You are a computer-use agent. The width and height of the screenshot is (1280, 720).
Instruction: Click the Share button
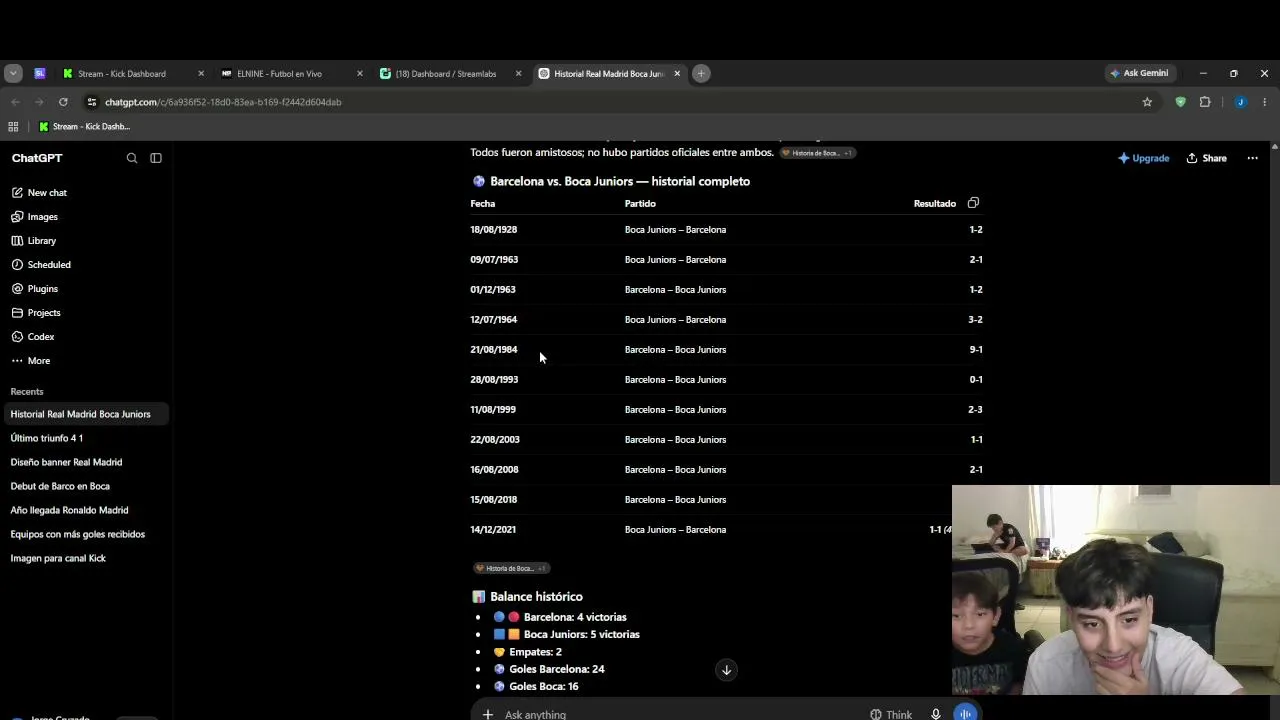coord(1207,158)
